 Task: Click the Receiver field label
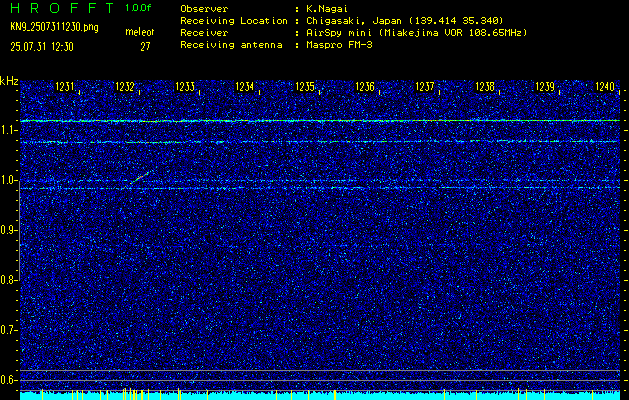click(204, 33)
